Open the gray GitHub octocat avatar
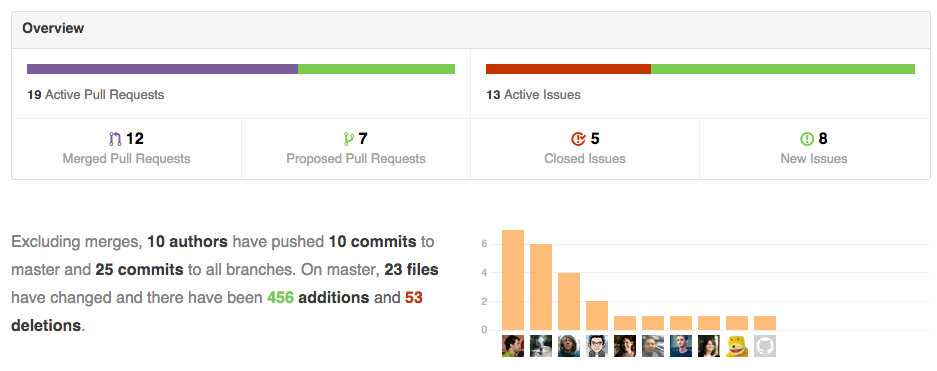This screenshot has width=937, height=371. [x=765, y=346]
